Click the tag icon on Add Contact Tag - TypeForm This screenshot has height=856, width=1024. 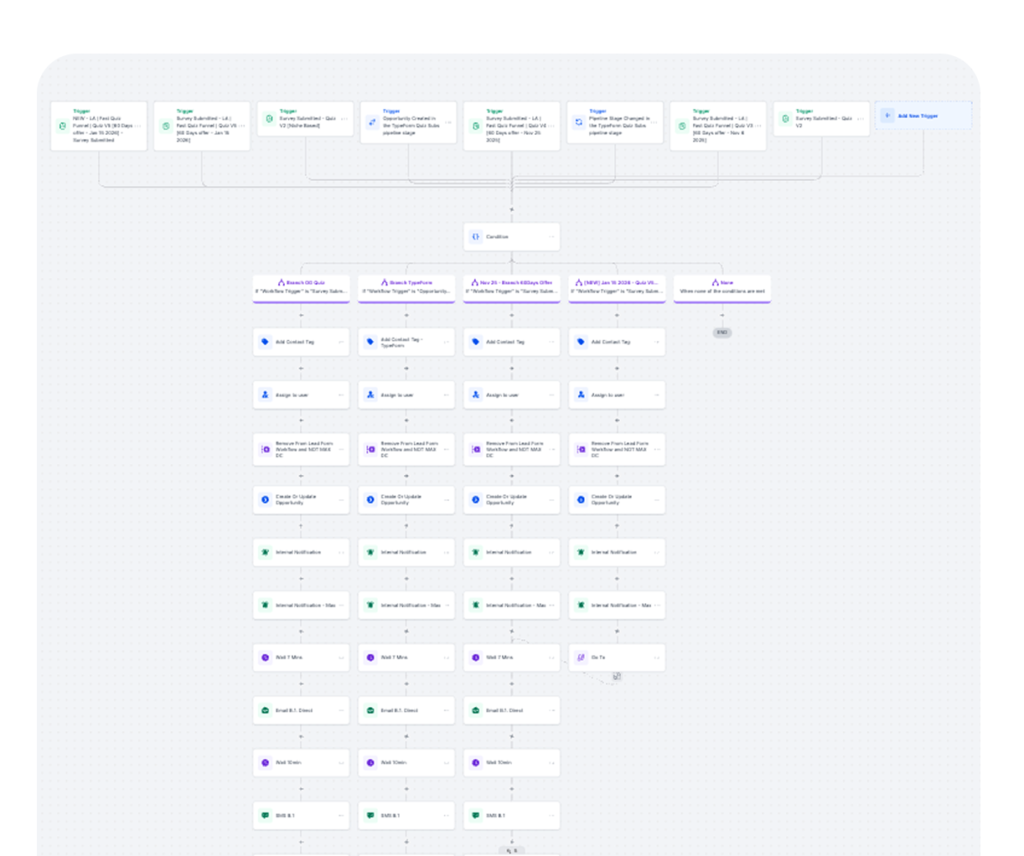pyautogui.click(x=370, y=342)
